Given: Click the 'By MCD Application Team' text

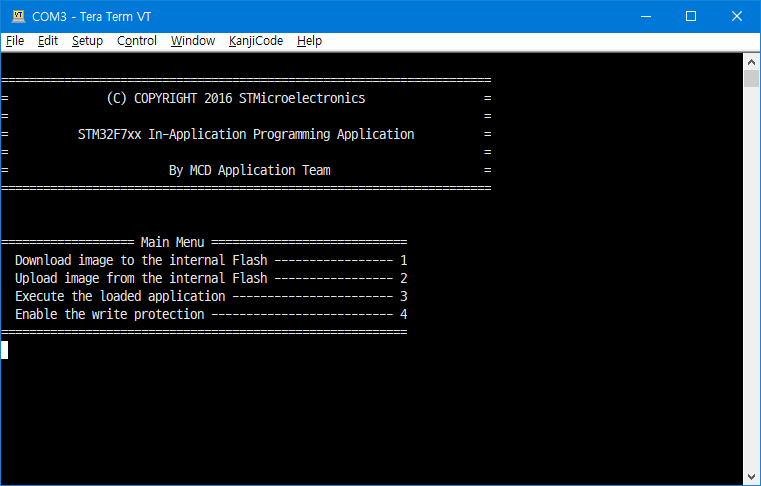Looking at the screenshot, I should [249, 170].
